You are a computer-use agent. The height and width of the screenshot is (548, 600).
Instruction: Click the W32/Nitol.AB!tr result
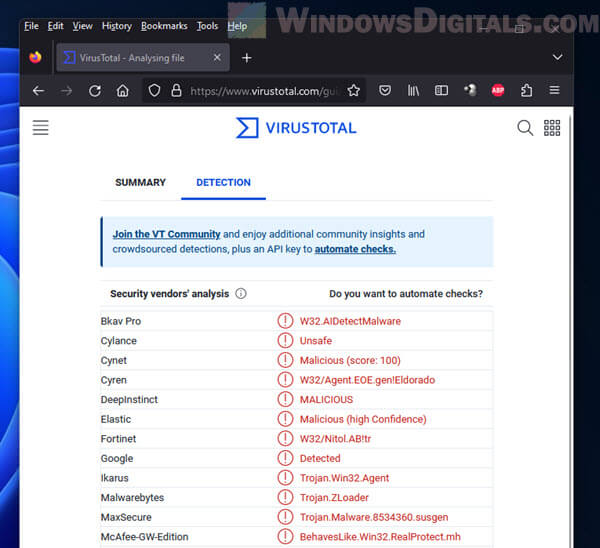click(x=335, y=439)
